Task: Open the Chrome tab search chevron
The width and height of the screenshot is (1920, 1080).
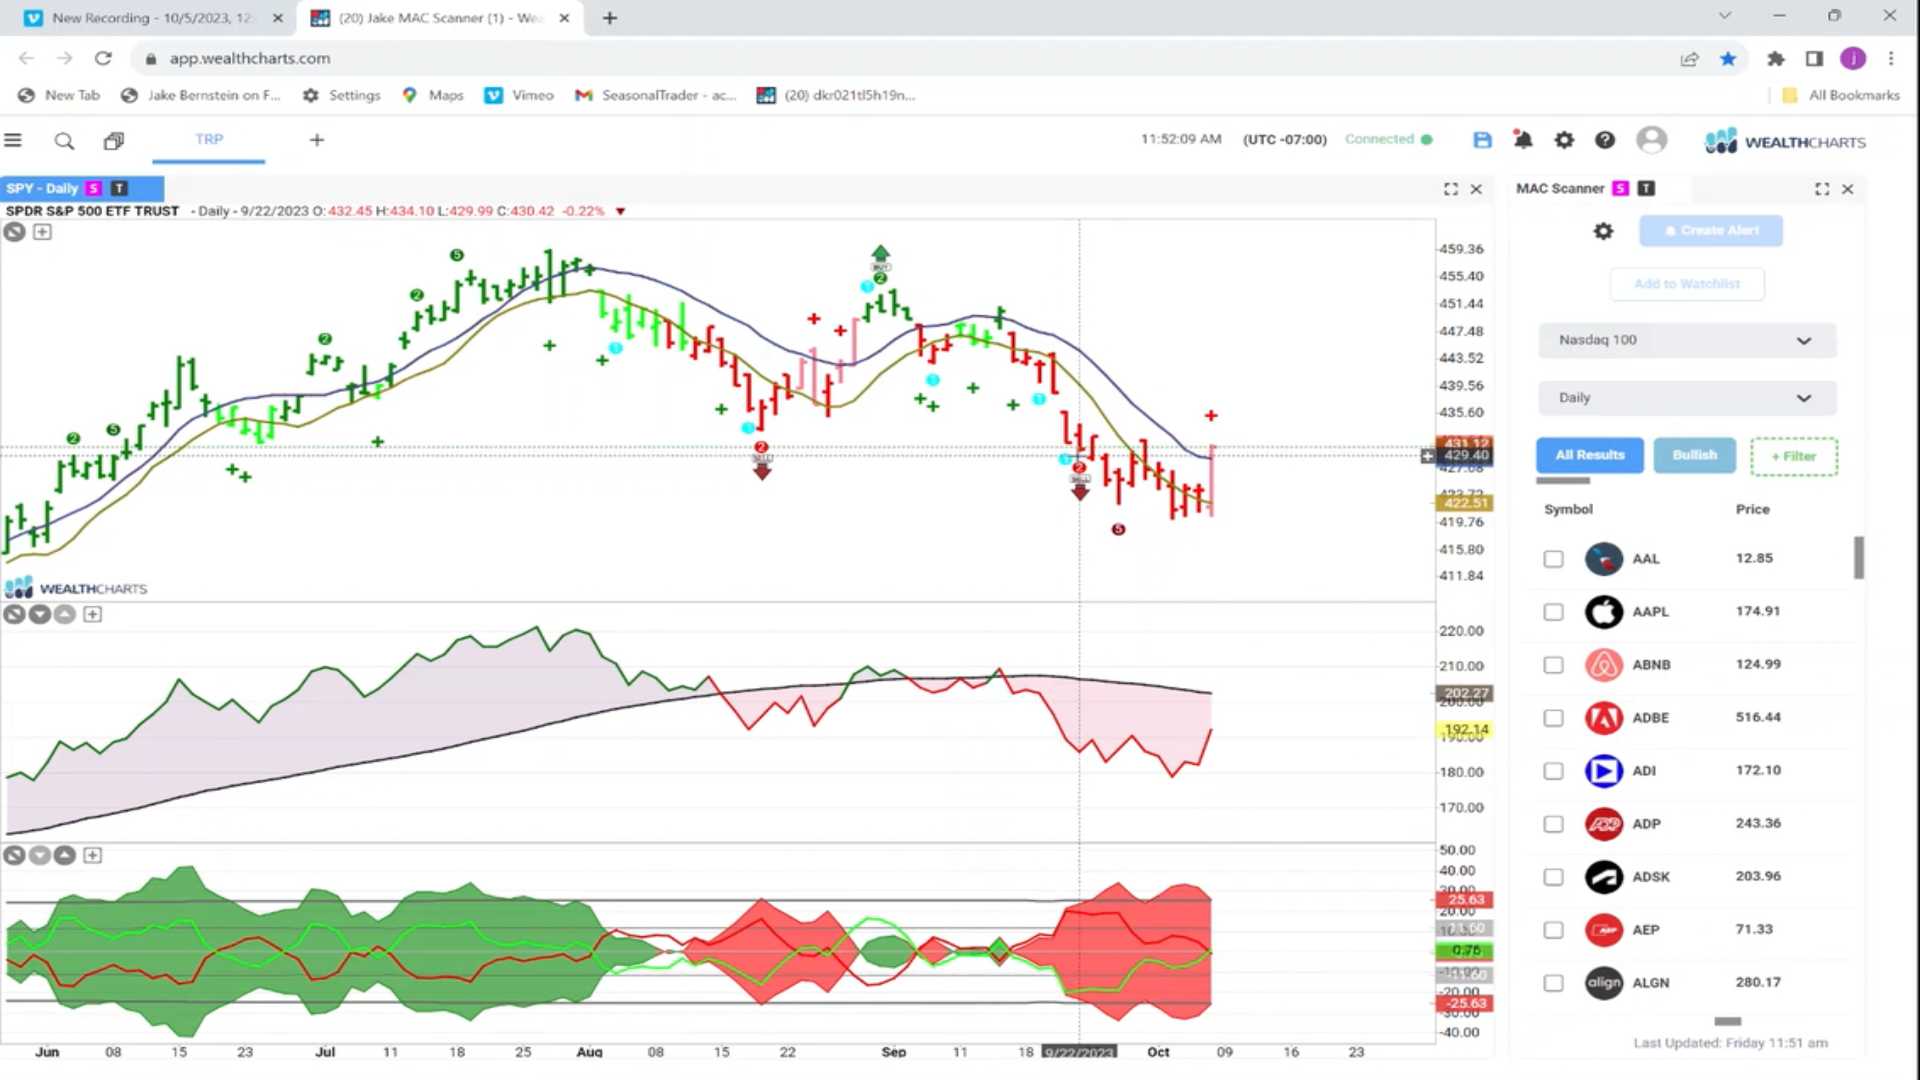Action: [x=1724, y=16]
